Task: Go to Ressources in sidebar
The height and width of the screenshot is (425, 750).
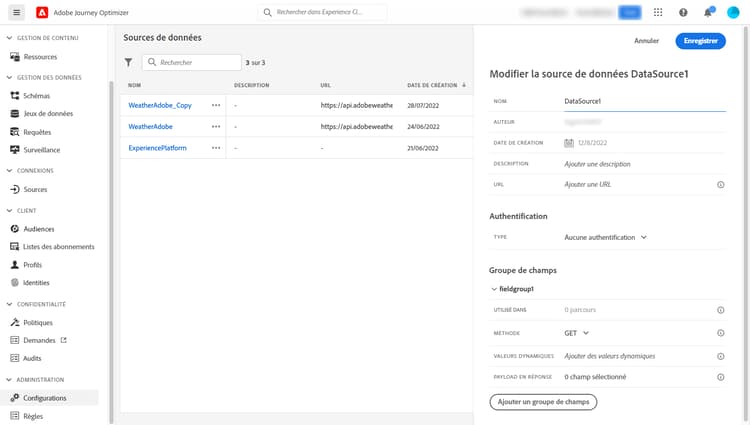Action: 40,57
